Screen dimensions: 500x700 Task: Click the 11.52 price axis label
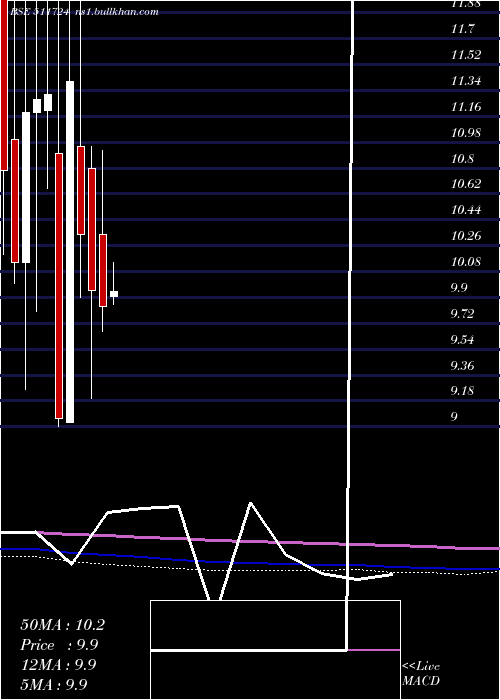pos(466,55)
